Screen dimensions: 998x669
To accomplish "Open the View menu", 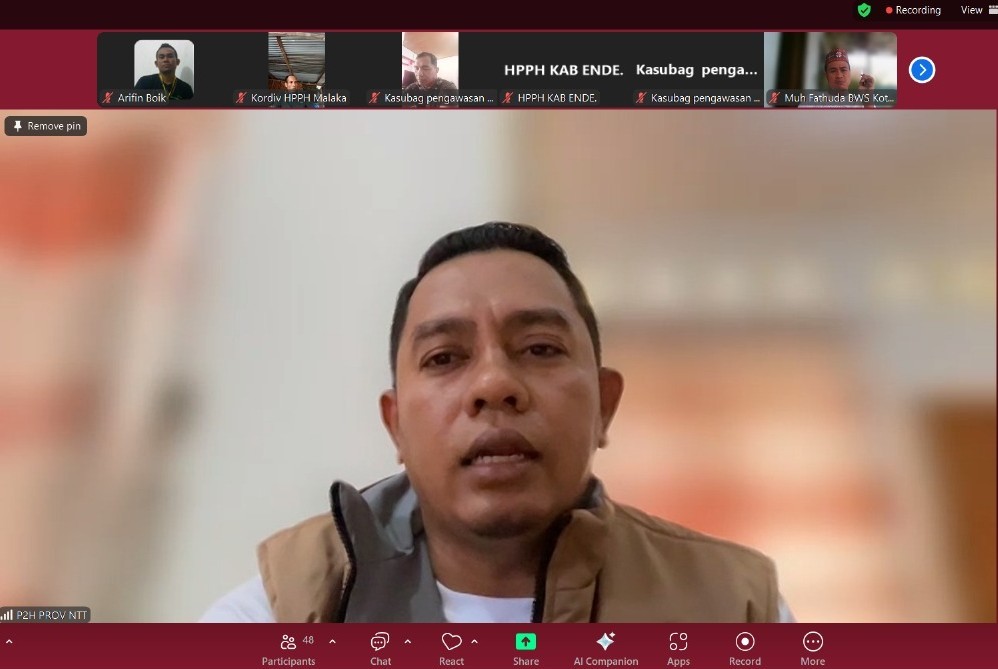I will 971,10.
